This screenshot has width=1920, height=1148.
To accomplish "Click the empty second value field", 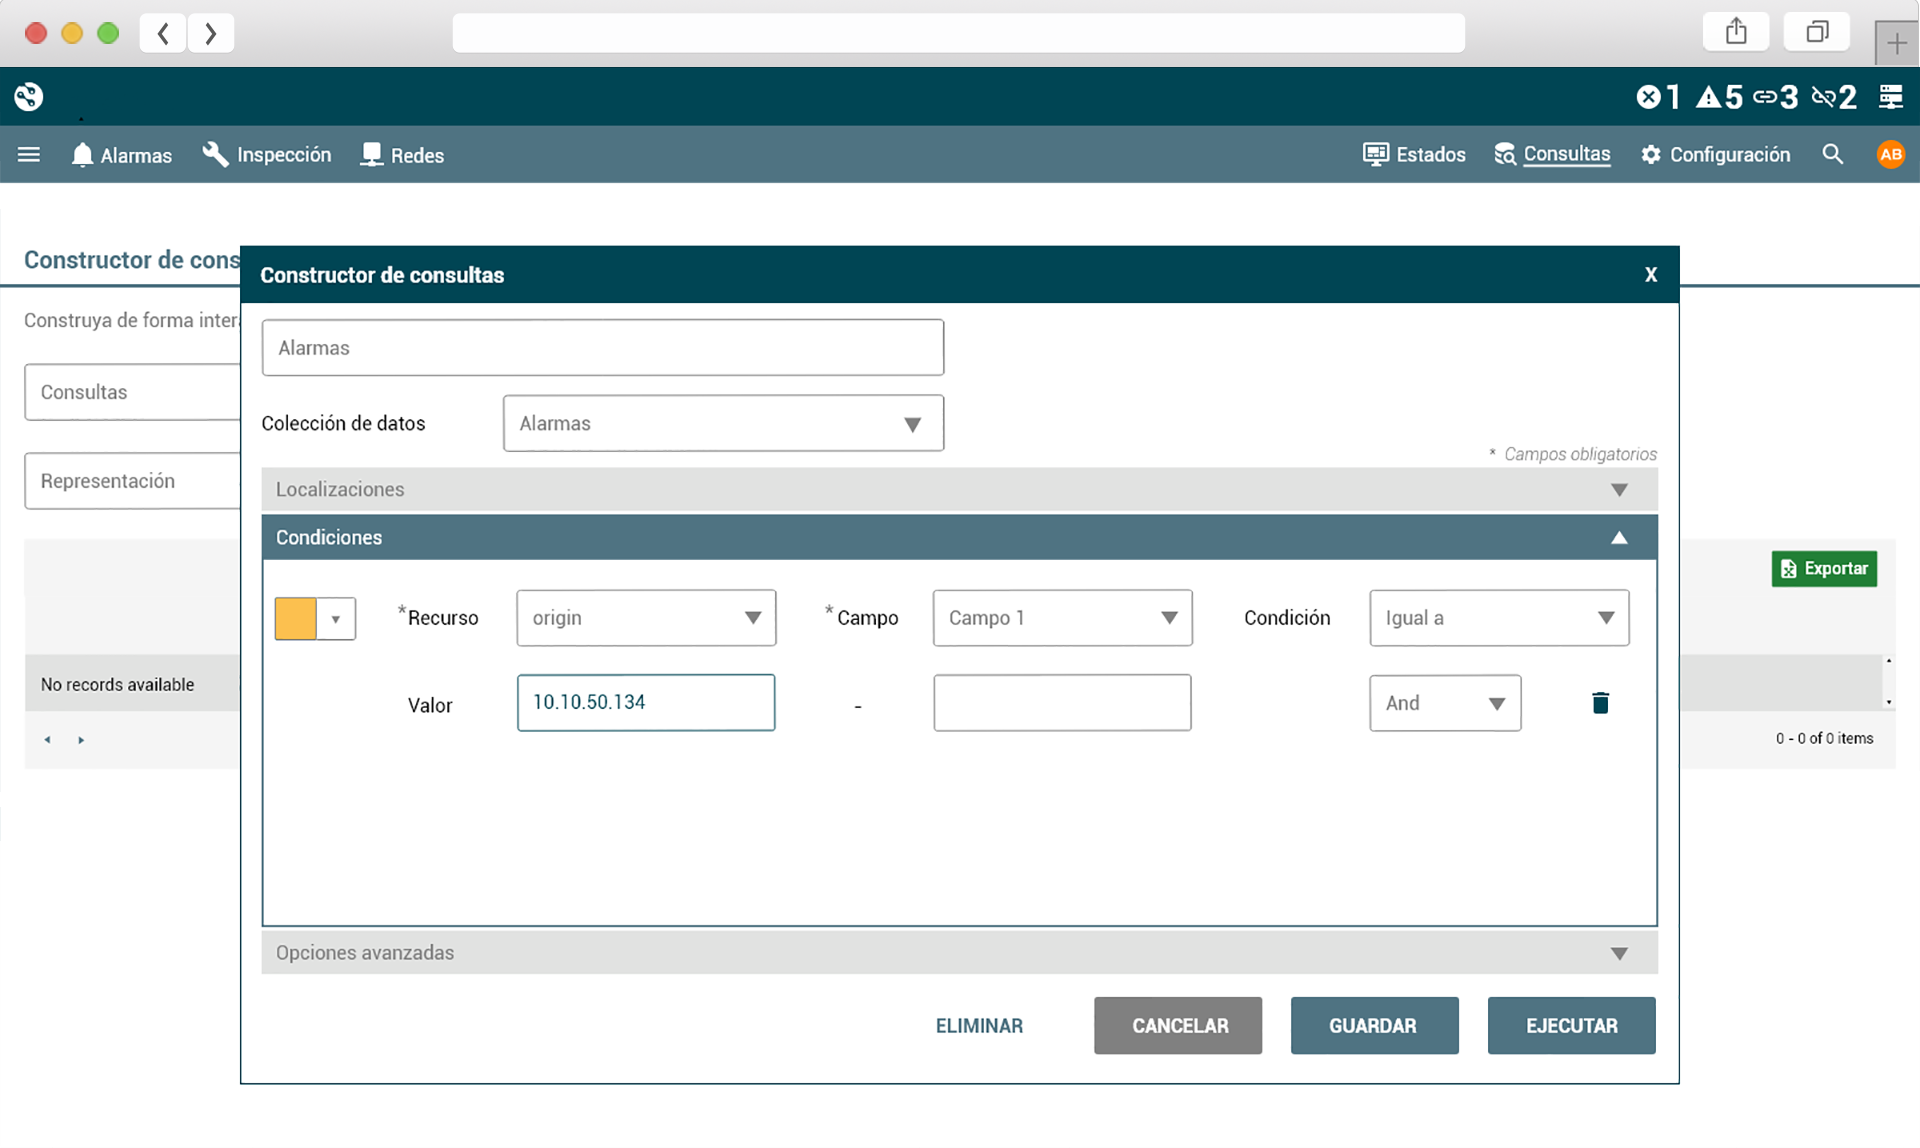I will pos(1062,702).
